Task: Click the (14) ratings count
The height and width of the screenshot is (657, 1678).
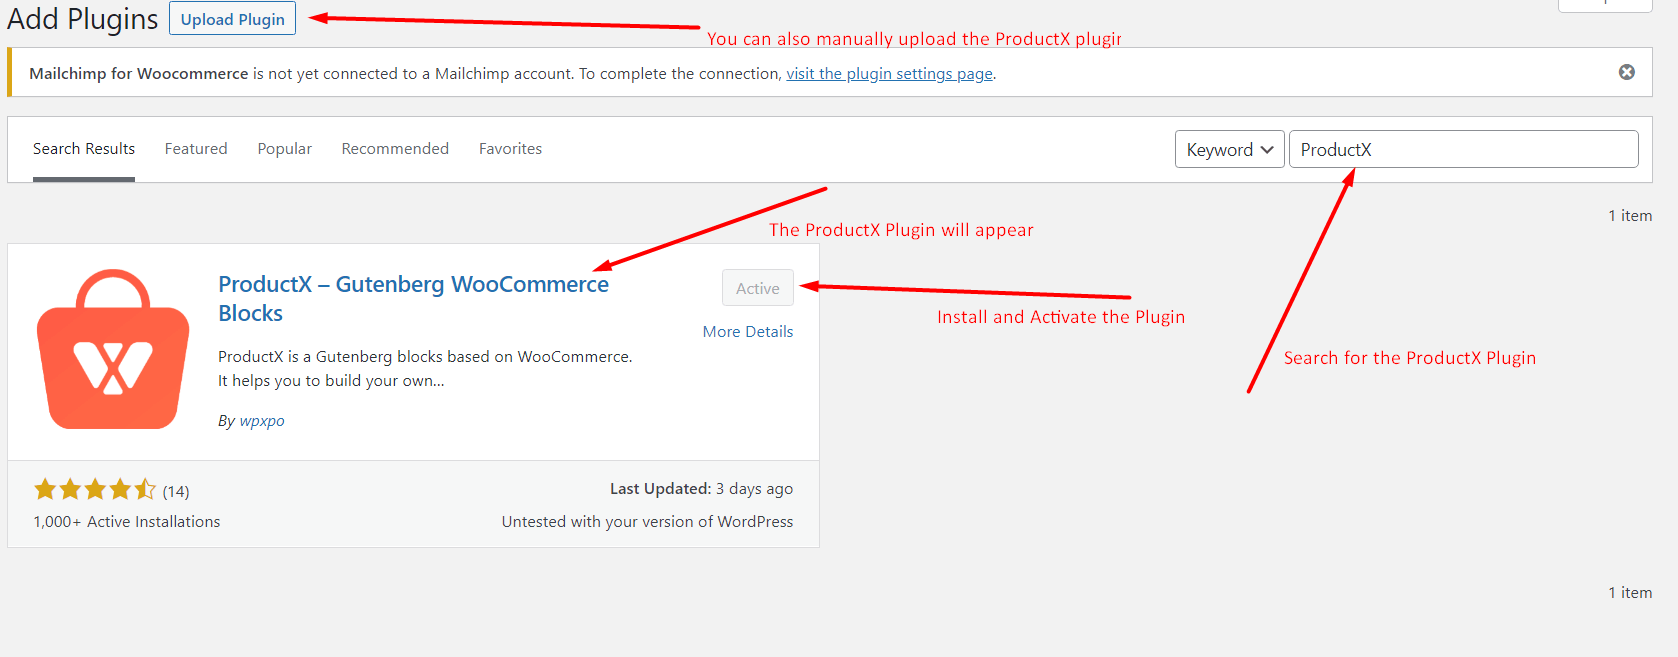Action: point(176,491)
